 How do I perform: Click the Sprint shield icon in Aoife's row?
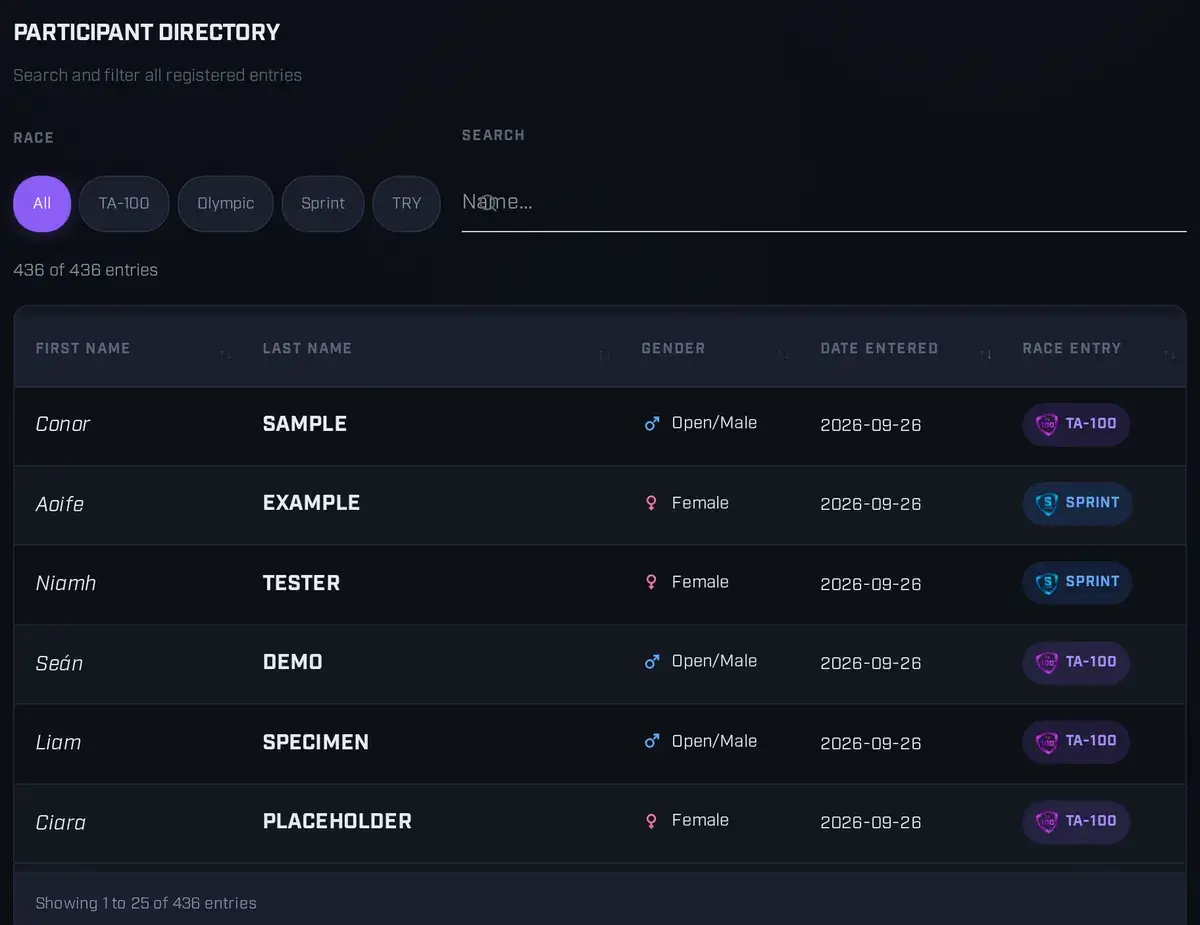(x=1046, y=503)
